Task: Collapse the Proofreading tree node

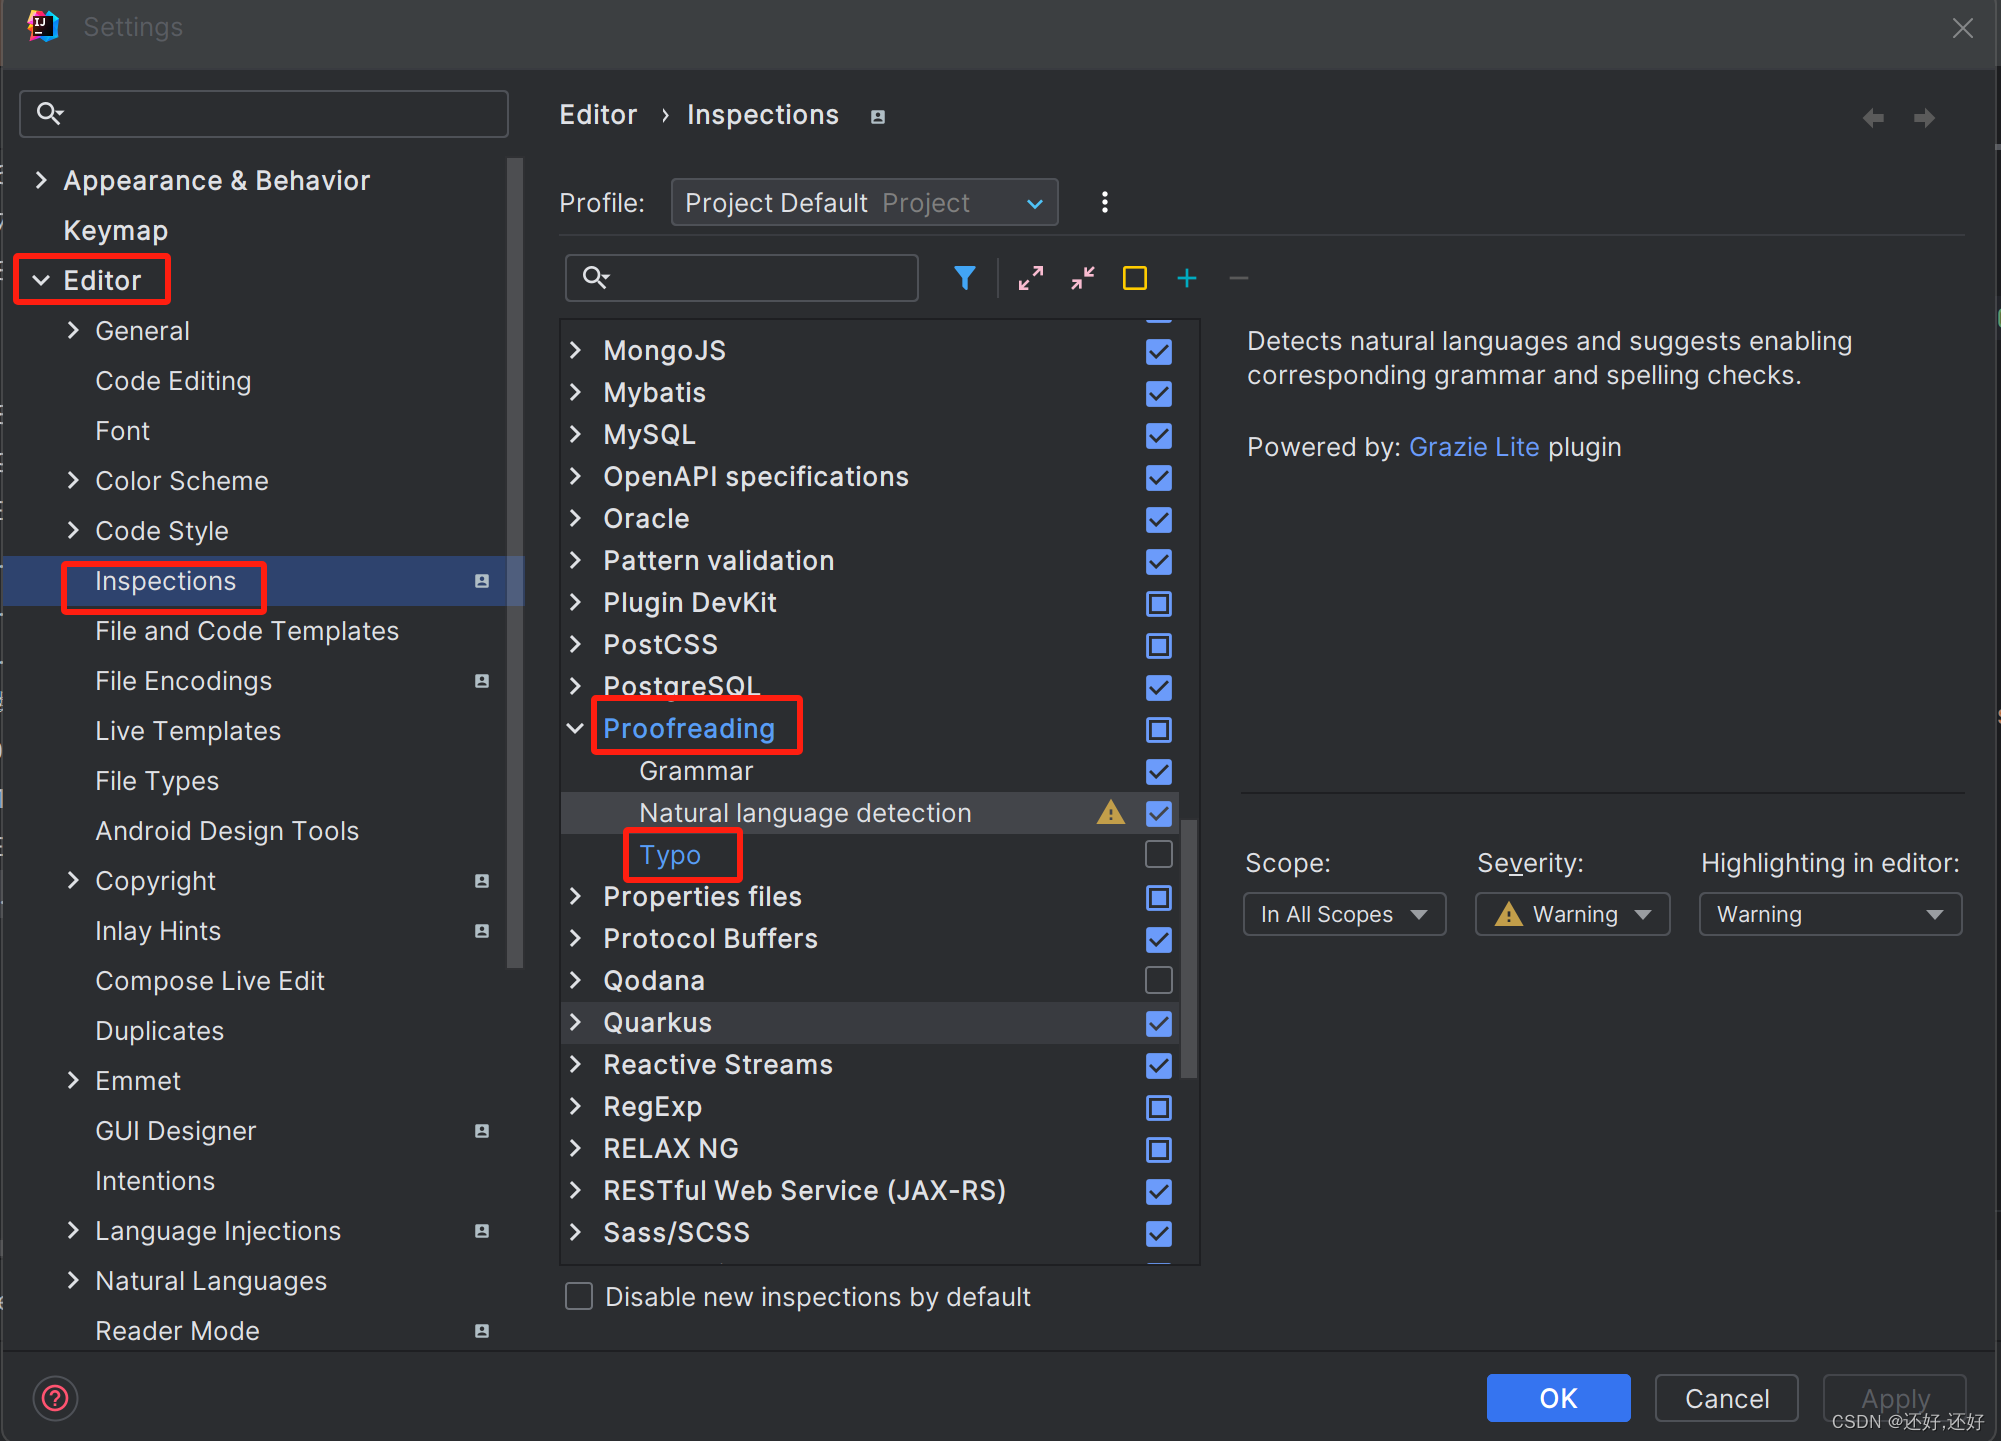Action: (575, 728)
